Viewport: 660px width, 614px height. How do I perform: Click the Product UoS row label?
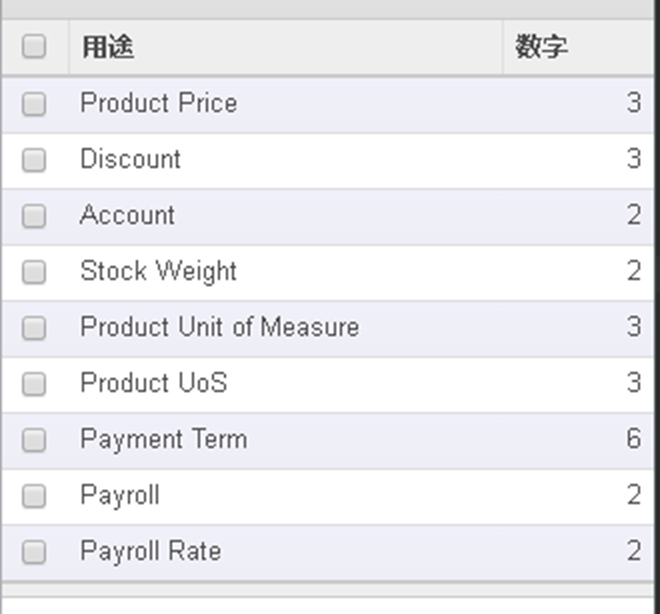154,383
